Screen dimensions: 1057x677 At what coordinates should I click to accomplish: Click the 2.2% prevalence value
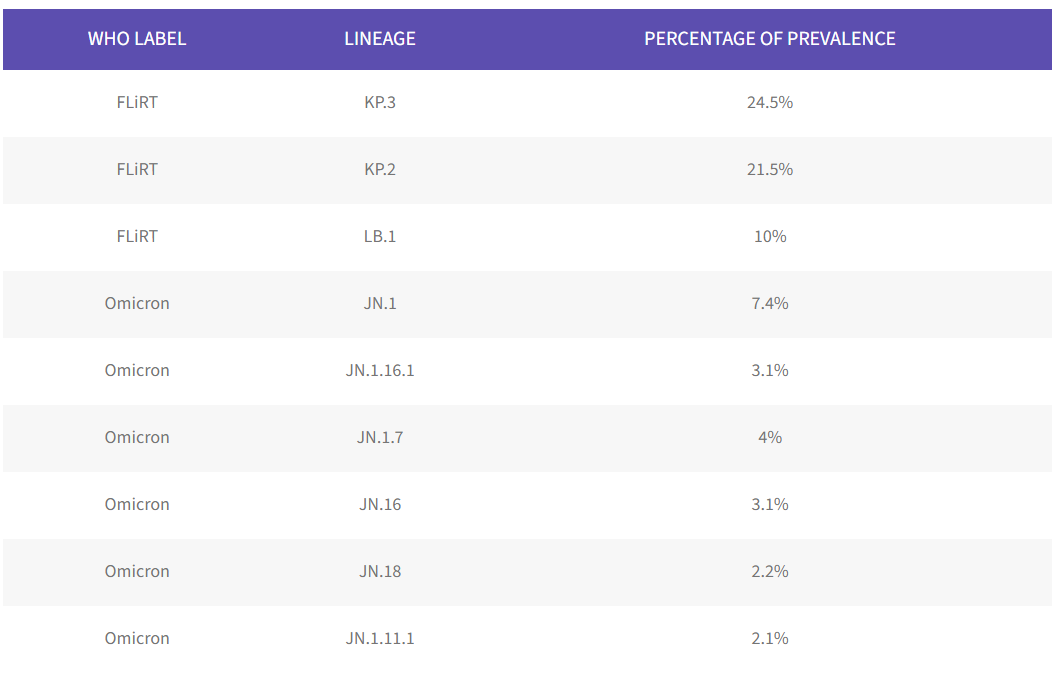pyautogui.click(x=770, y=571)
